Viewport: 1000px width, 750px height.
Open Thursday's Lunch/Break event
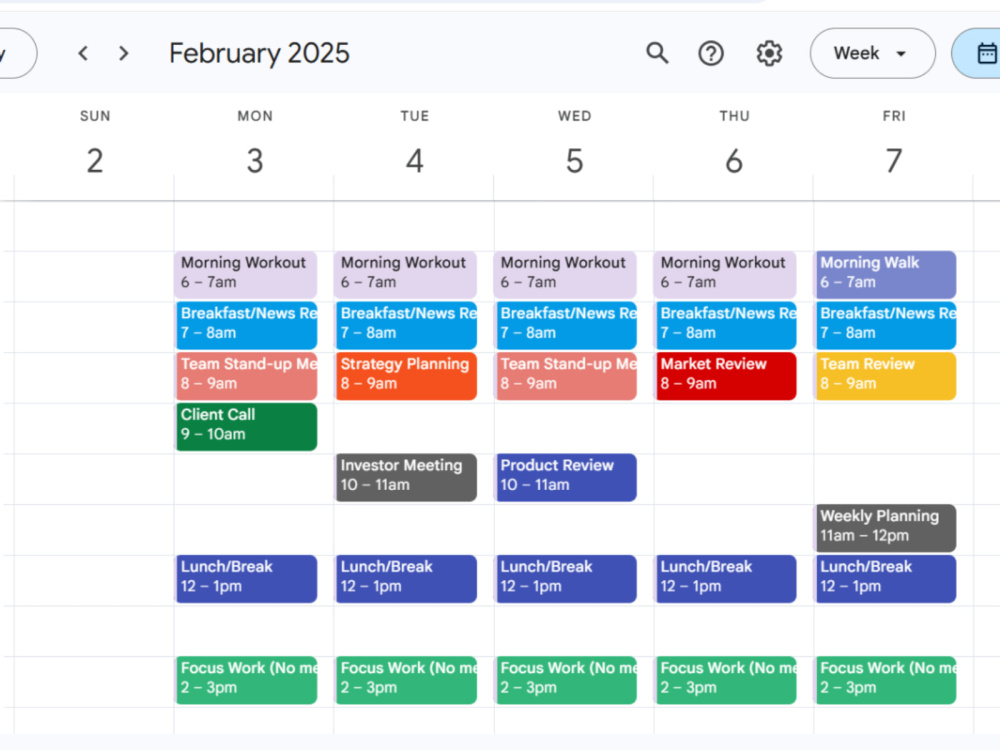tap(726, 578)
